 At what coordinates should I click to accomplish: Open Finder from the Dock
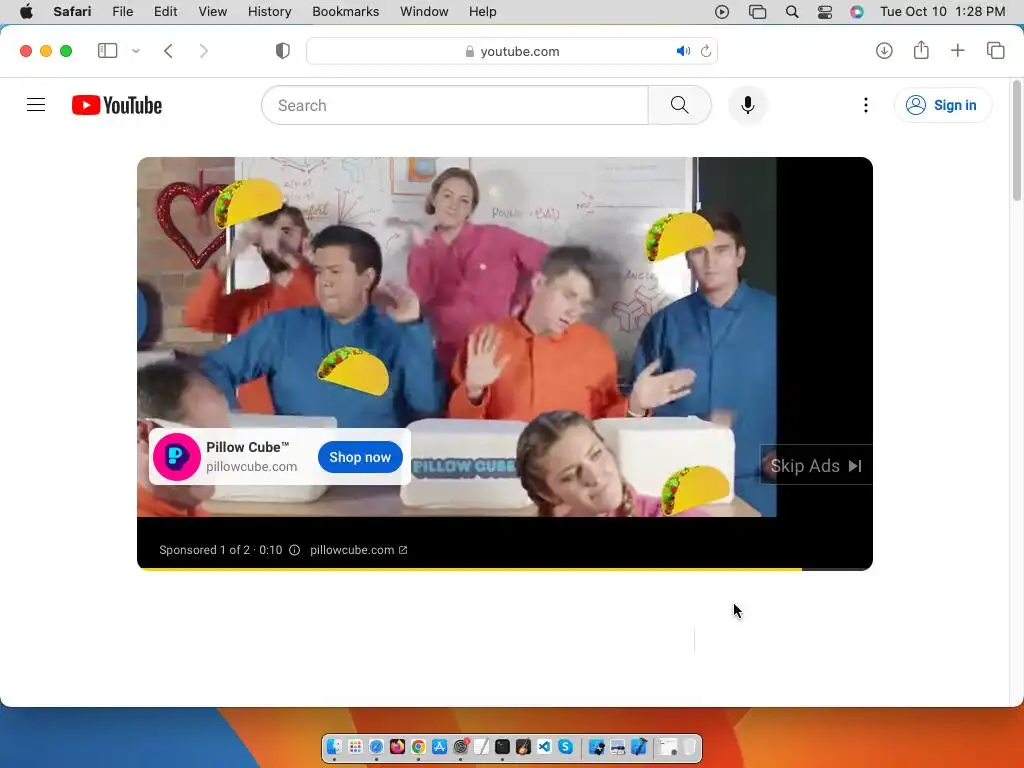pos(334,746)
